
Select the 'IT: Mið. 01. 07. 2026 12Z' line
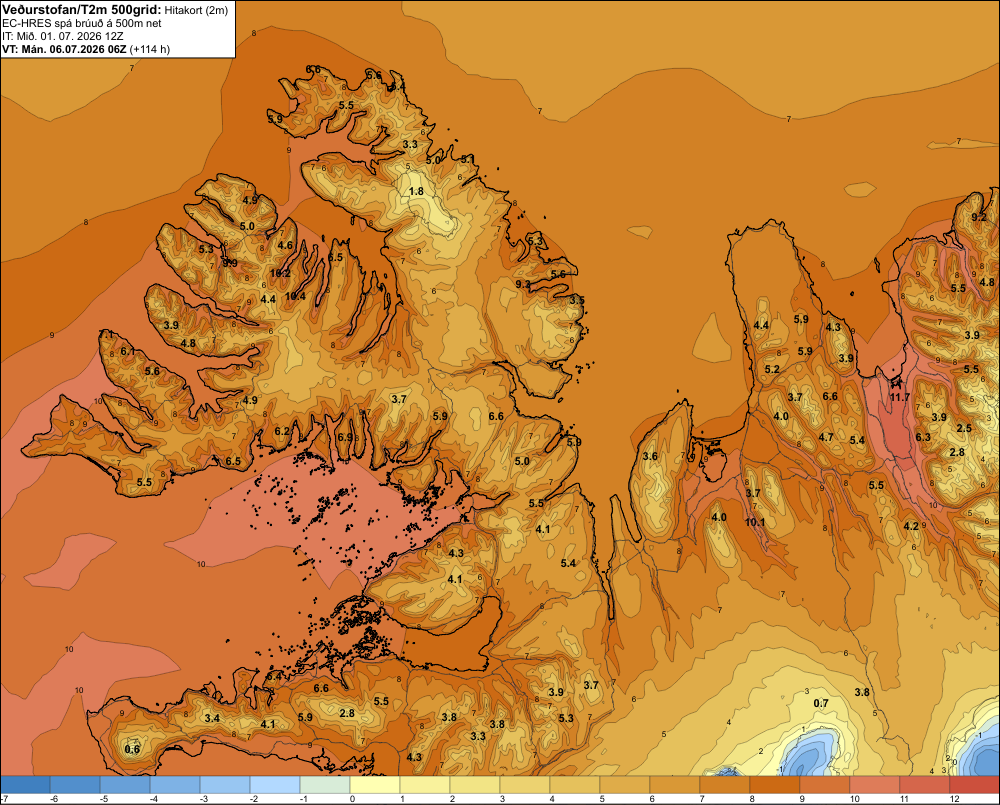coord(62,36)
